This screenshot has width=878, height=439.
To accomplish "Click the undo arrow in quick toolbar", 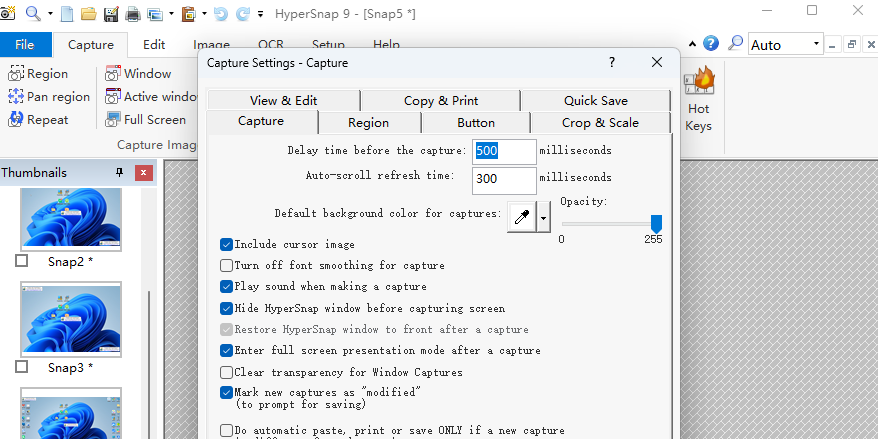I will pyautogui.click(x=219, y=14).
